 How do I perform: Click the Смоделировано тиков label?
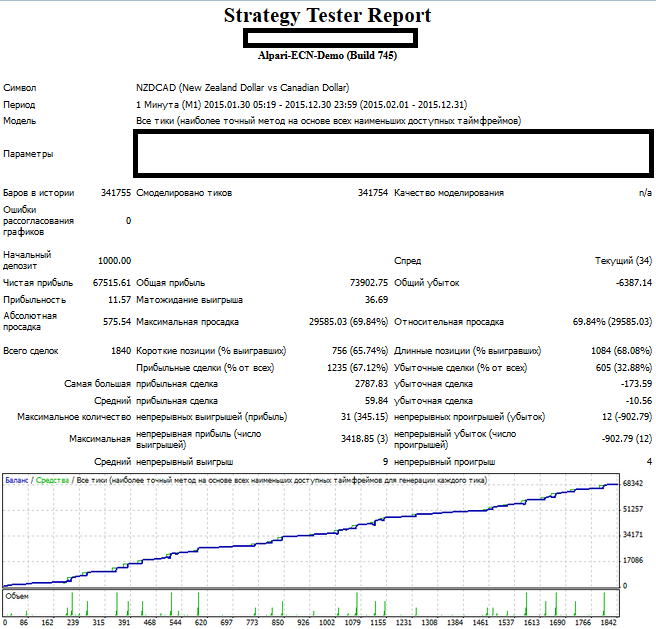pyautogui.click(x=184, y=193)
